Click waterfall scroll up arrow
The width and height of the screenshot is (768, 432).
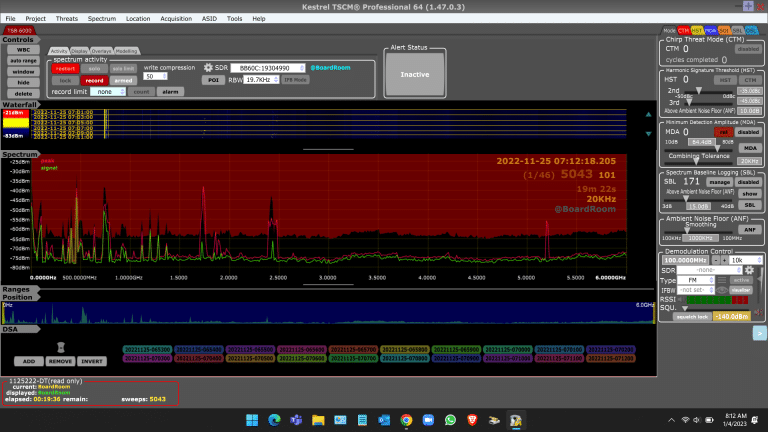pos(648,114)
